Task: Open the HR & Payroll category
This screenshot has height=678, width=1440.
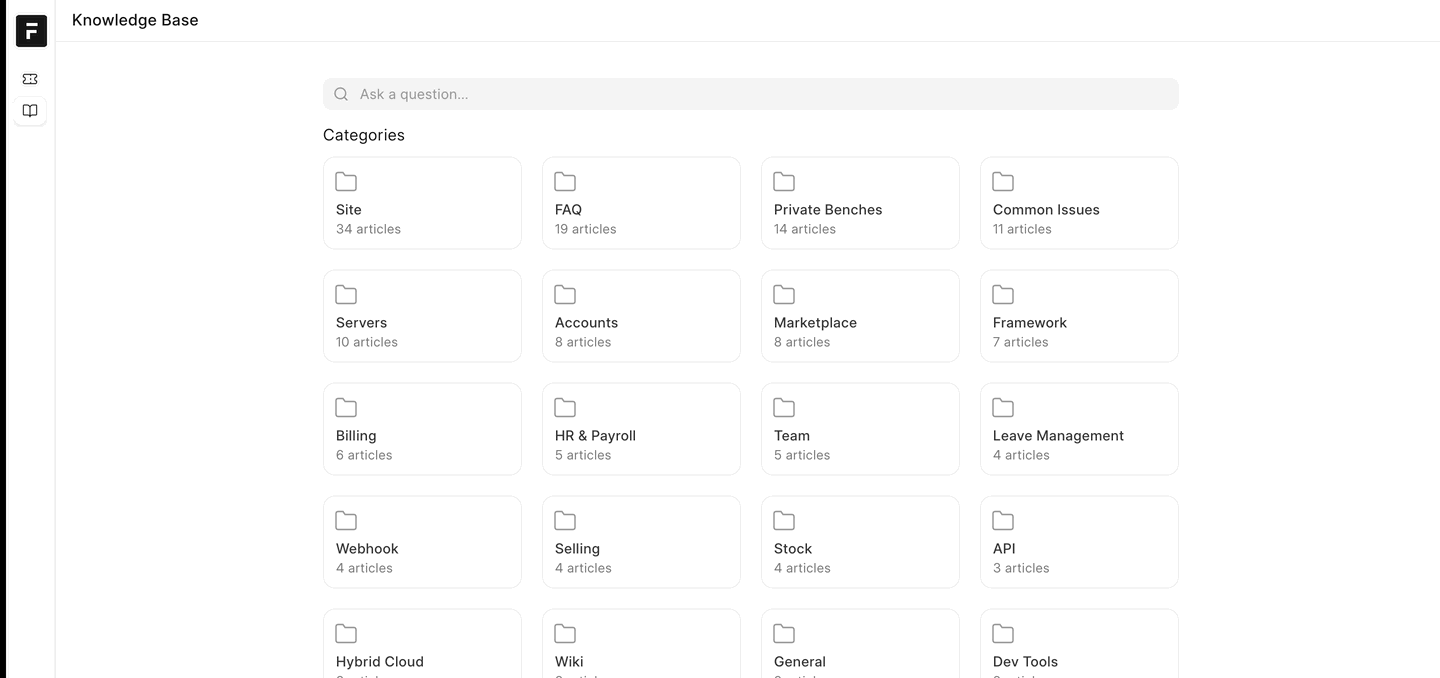Action: point(641,428)
